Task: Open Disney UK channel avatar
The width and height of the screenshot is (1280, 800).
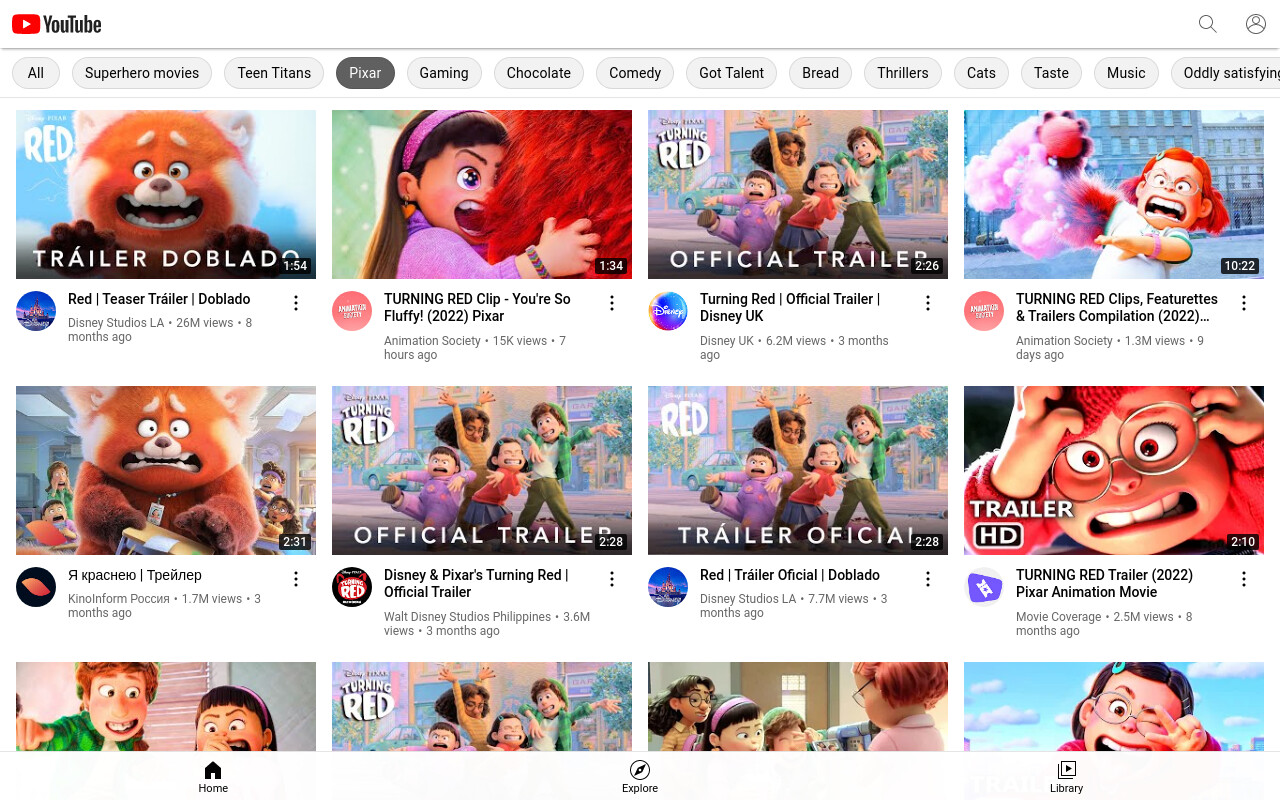Action: (668, 311)
